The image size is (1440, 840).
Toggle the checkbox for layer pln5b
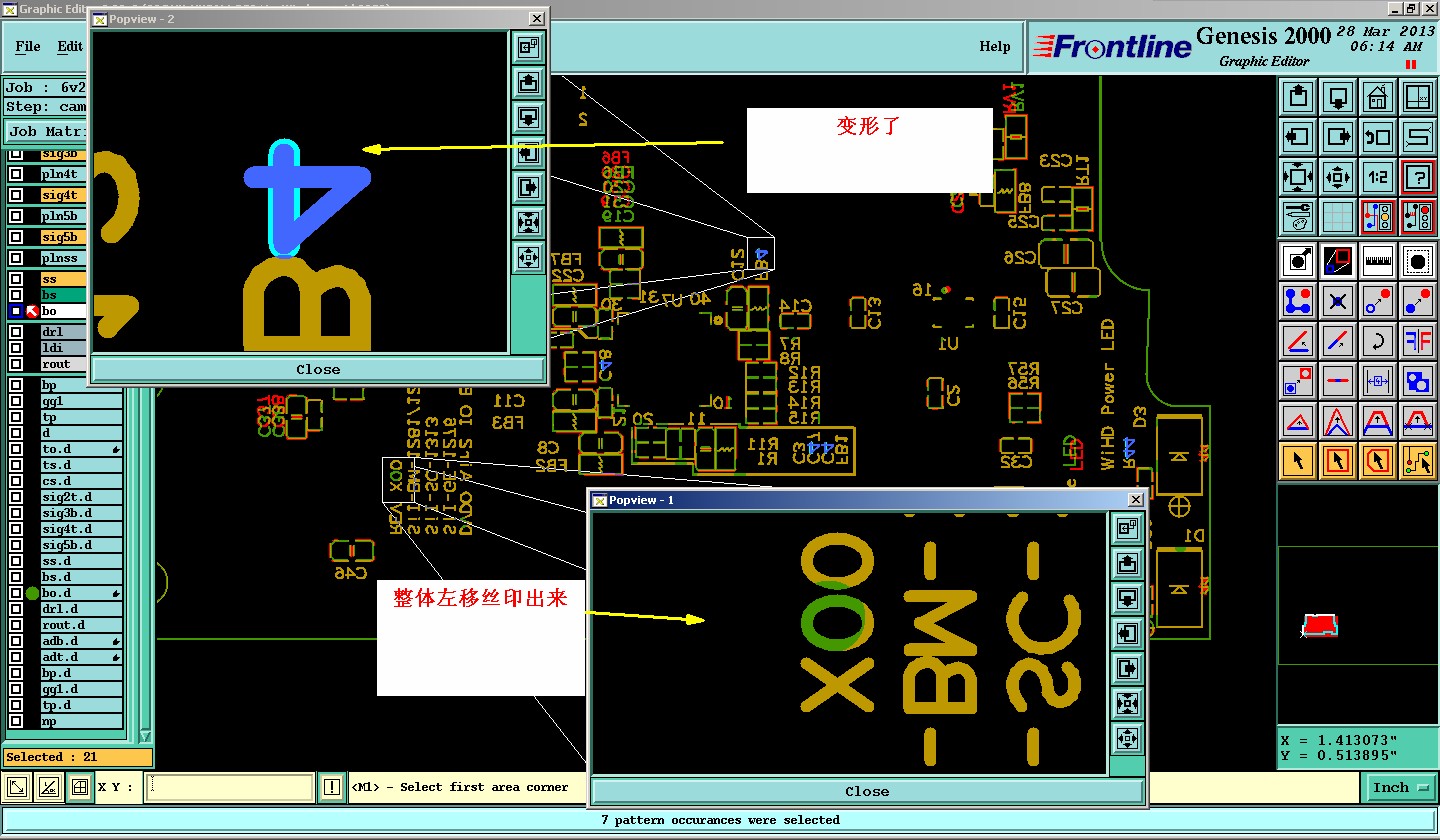click(x=16, y=216)
